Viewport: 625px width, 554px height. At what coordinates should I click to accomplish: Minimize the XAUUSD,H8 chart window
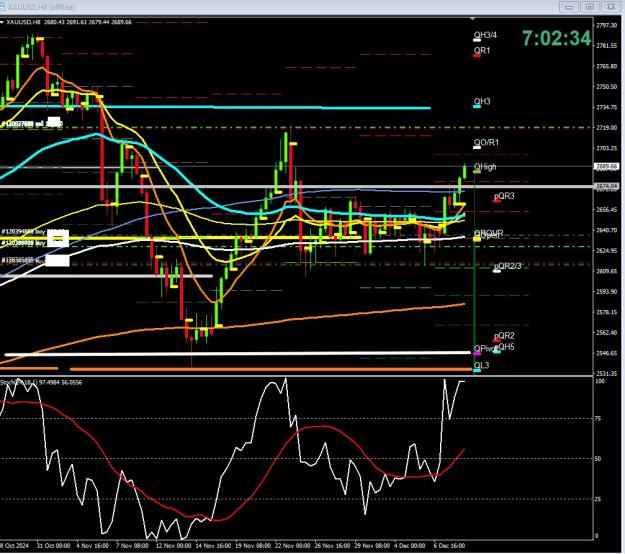(x=569, y=7)
